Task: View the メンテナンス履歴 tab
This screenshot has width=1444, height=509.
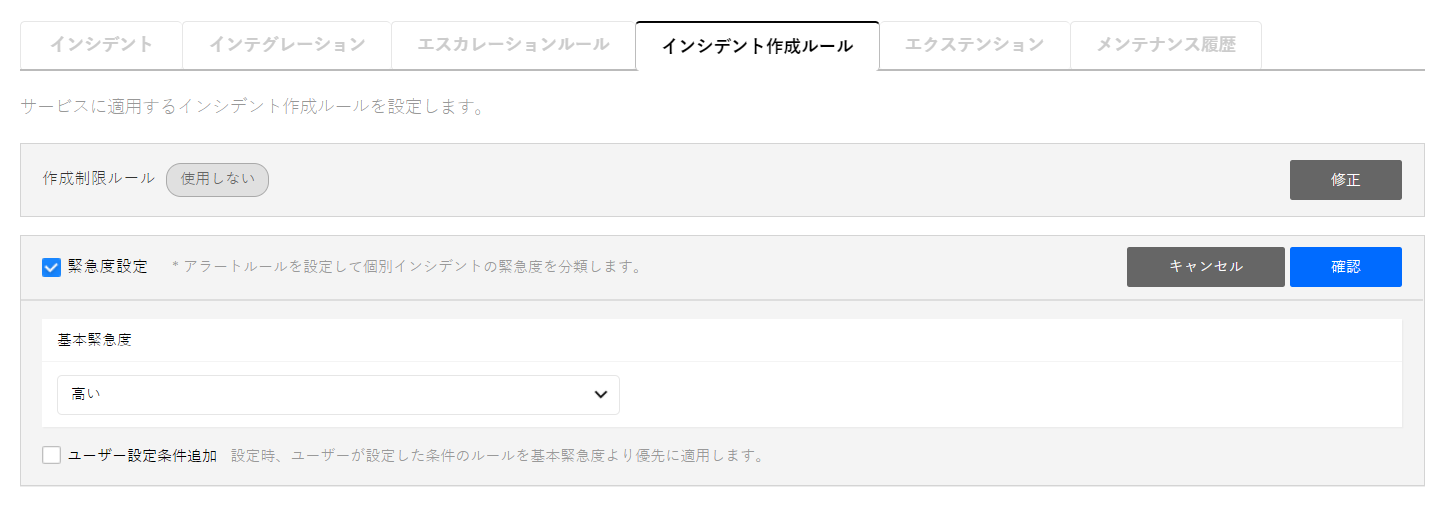Action: (1166, 45)
